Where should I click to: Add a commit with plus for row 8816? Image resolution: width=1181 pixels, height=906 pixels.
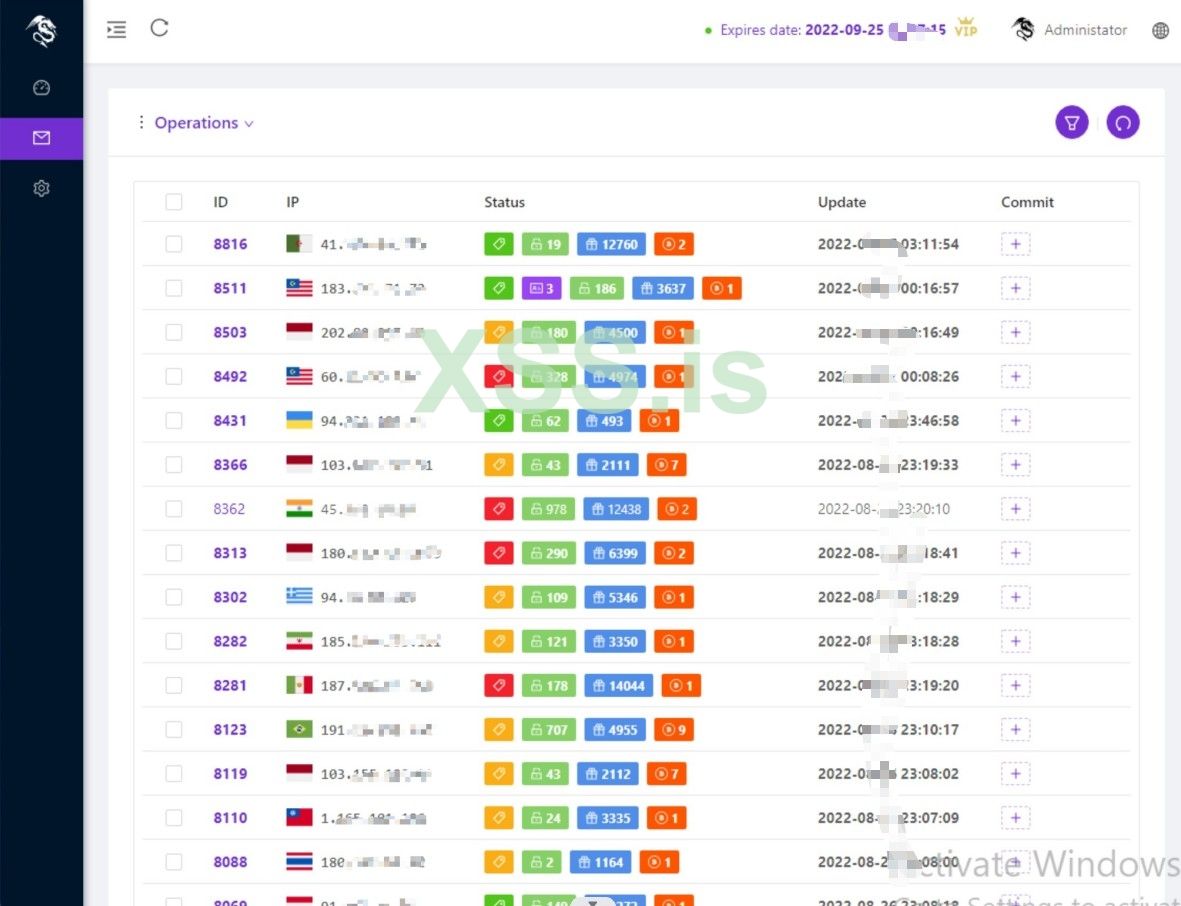(1015, 244)
